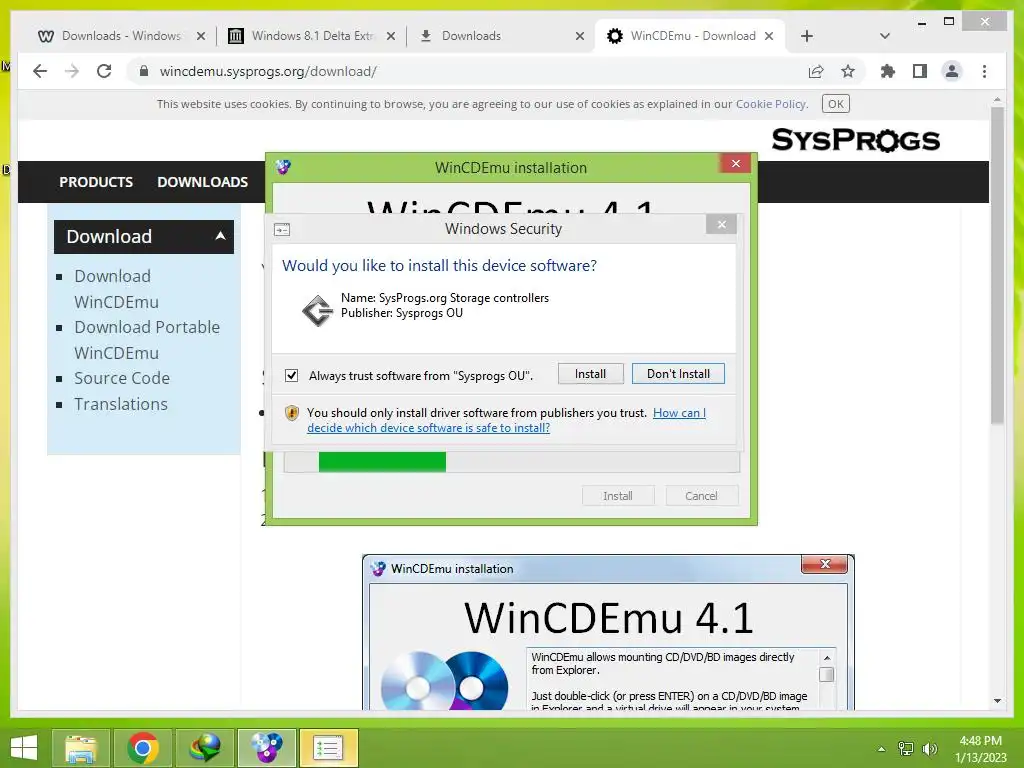Open the 'Download Portable WinCDEmu' link

pos(147,340)
